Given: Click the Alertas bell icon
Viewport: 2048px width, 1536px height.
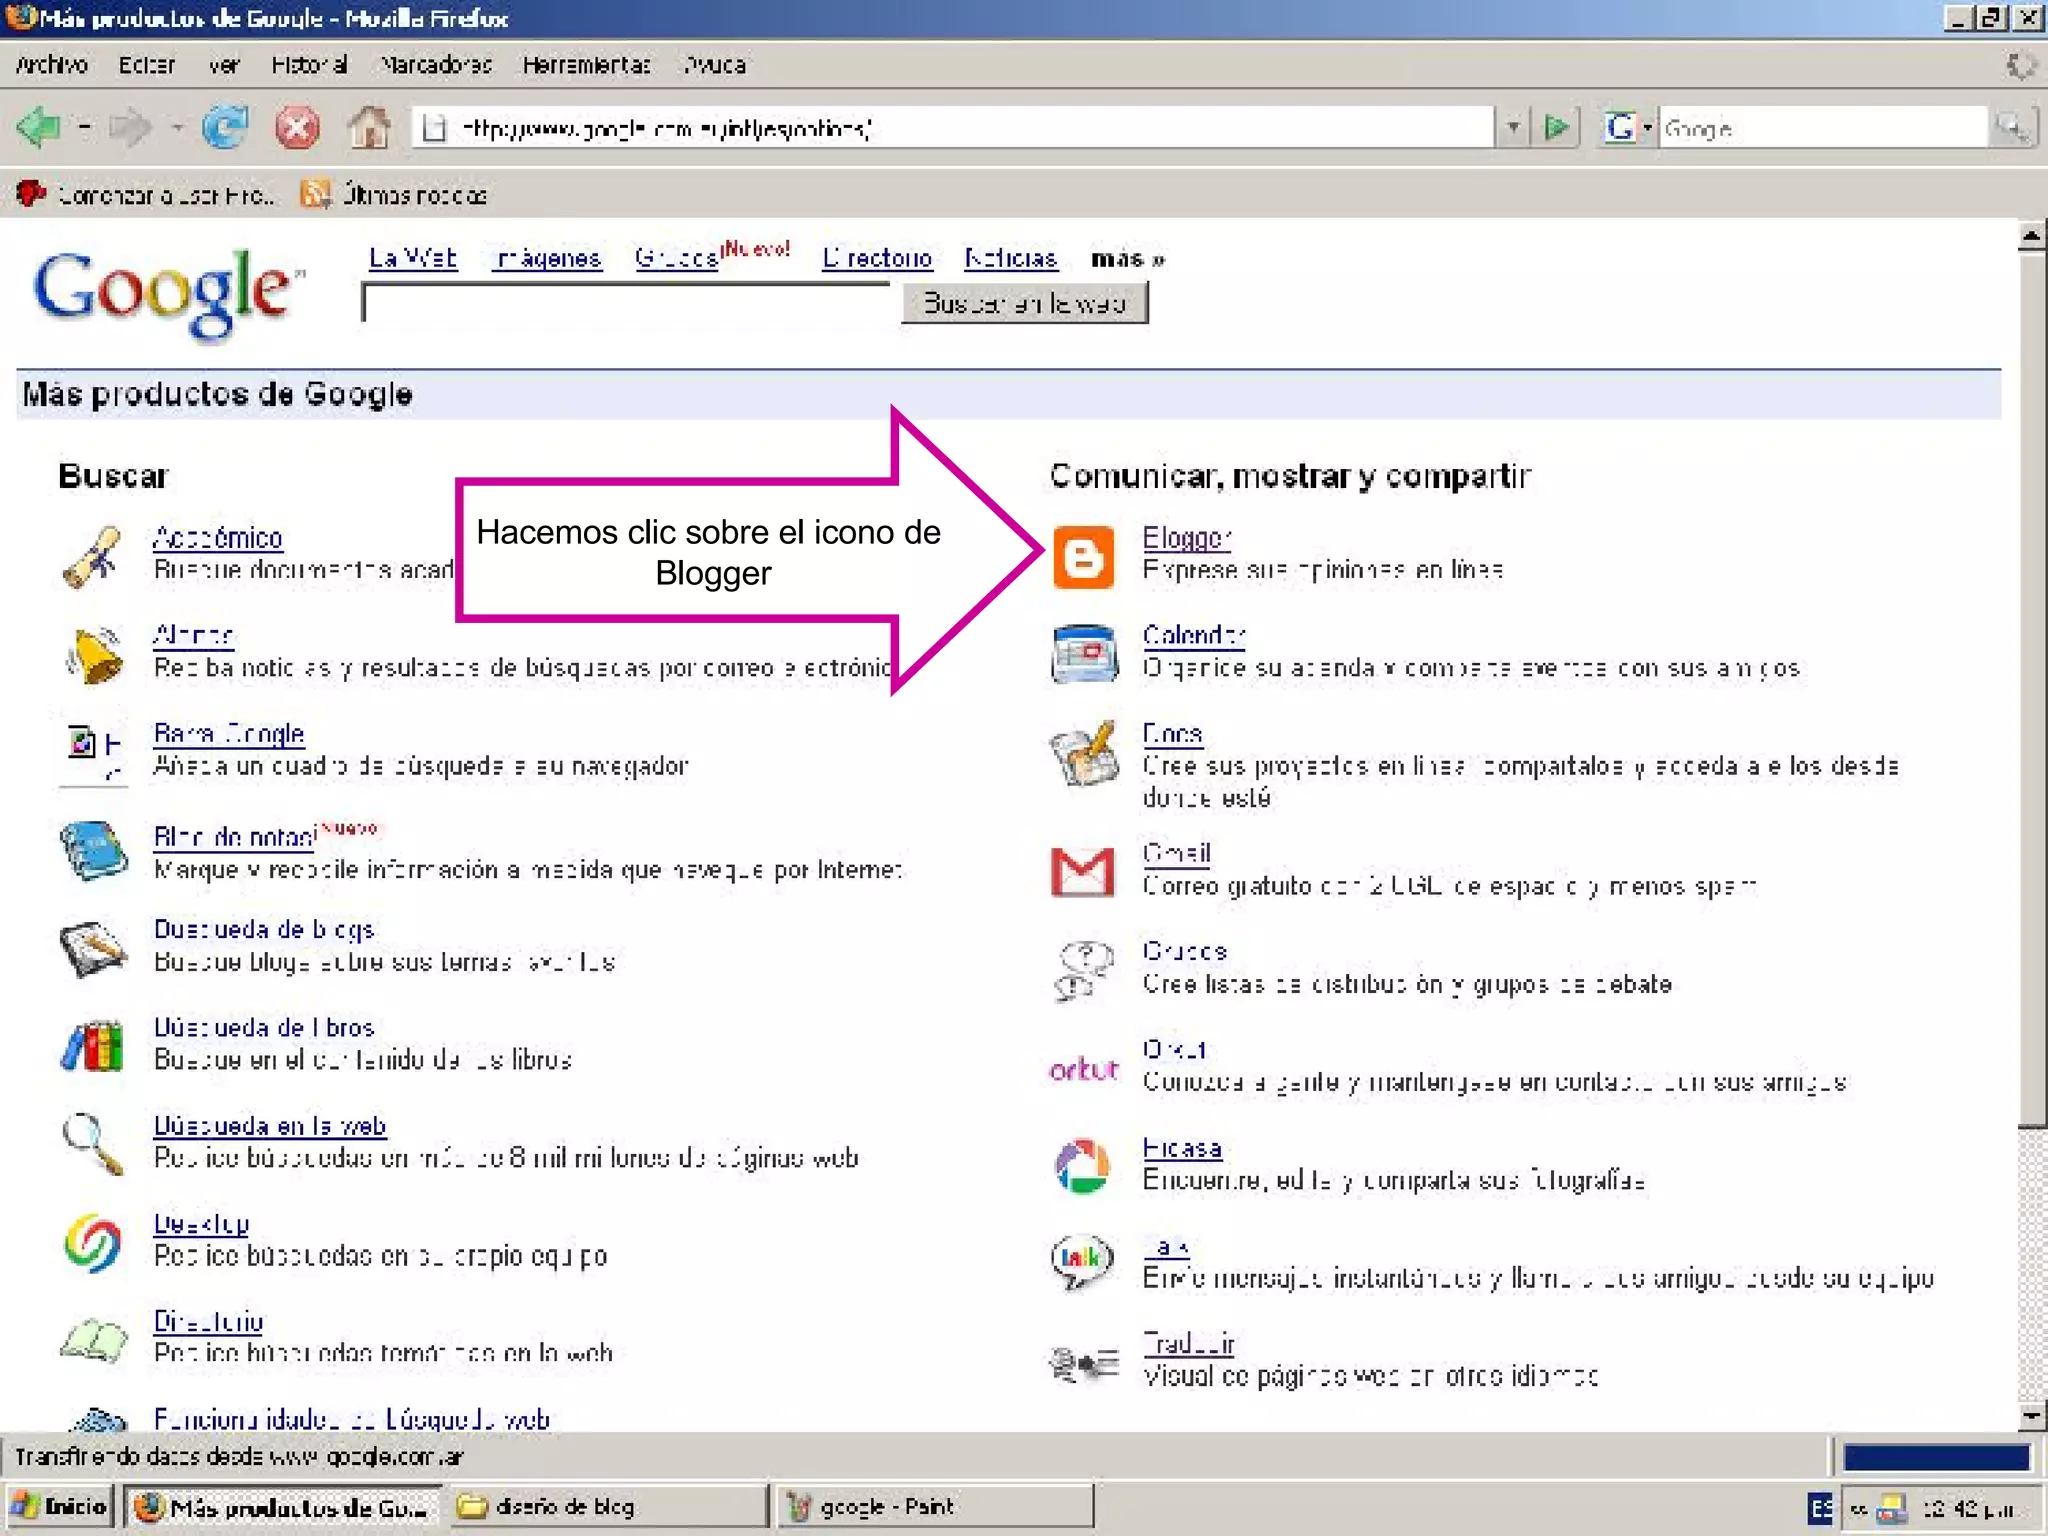Looking at the screenshot, I should tap(94, 655).
